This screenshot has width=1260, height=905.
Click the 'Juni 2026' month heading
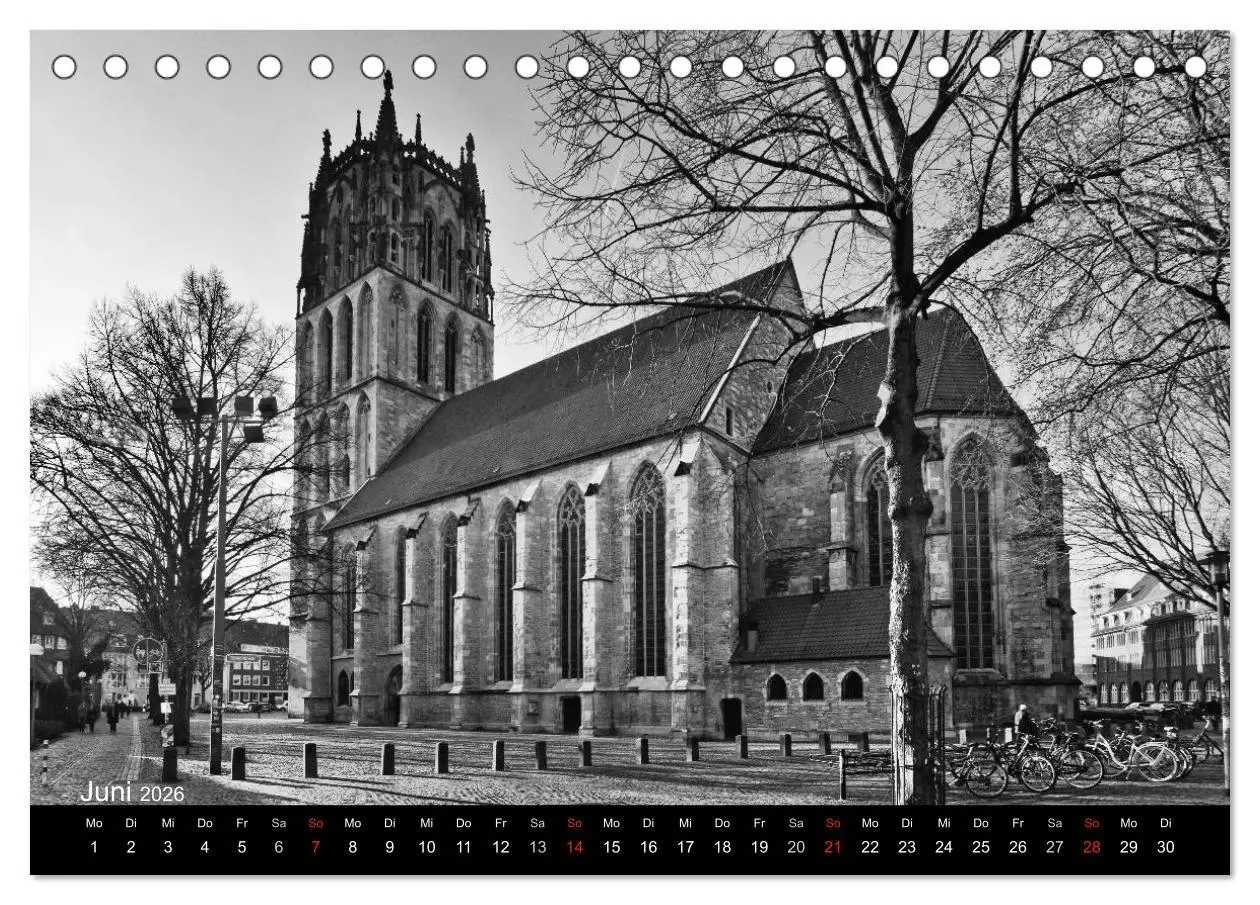click(x=132, y=792)
